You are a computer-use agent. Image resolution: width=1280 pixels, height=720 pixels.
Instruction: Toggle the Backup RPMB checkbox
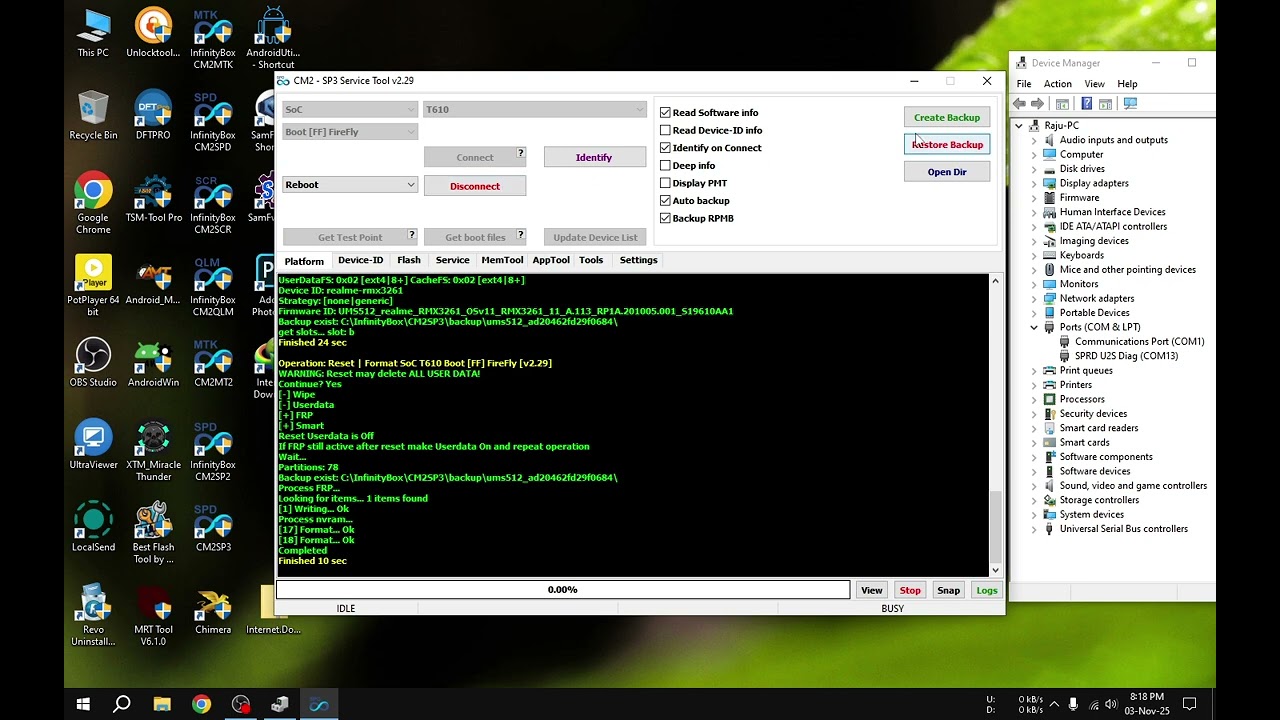(x=665, y=218)
